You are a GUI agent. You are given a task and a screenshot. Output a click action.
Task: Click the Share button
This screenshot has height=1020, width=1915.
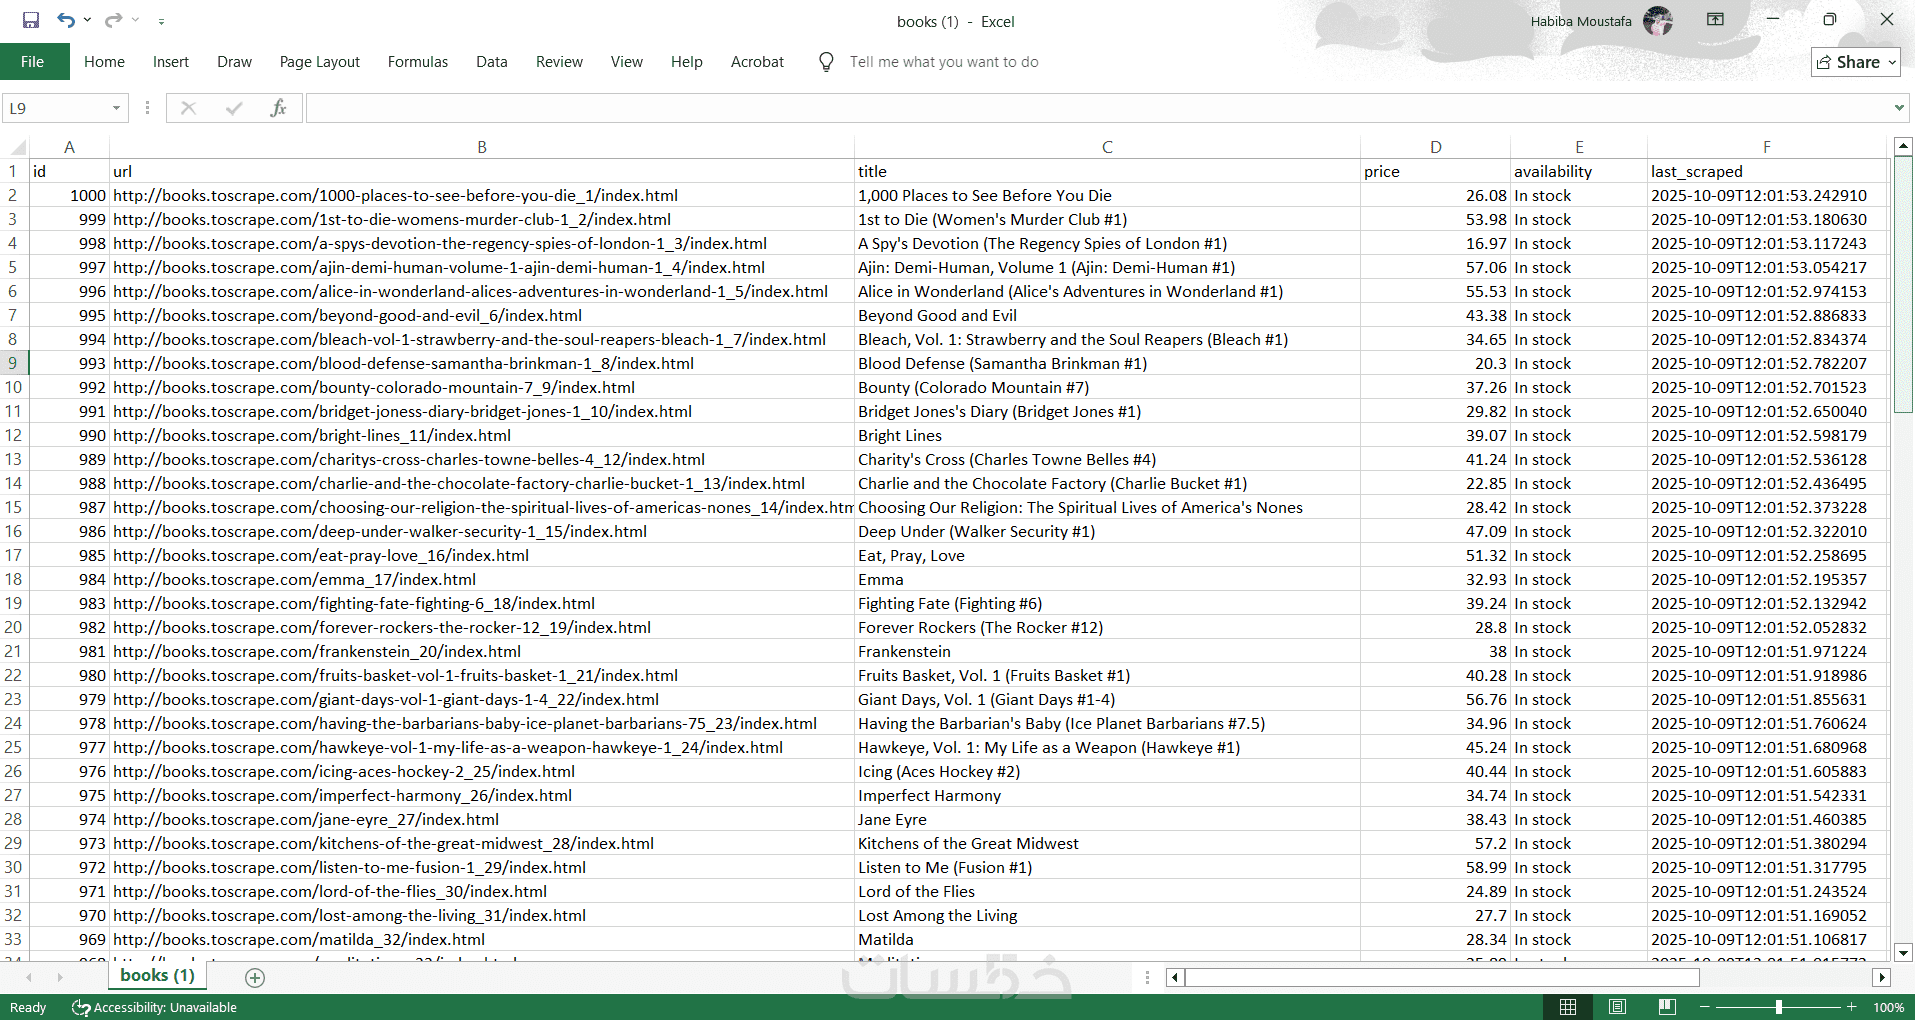1856,62
